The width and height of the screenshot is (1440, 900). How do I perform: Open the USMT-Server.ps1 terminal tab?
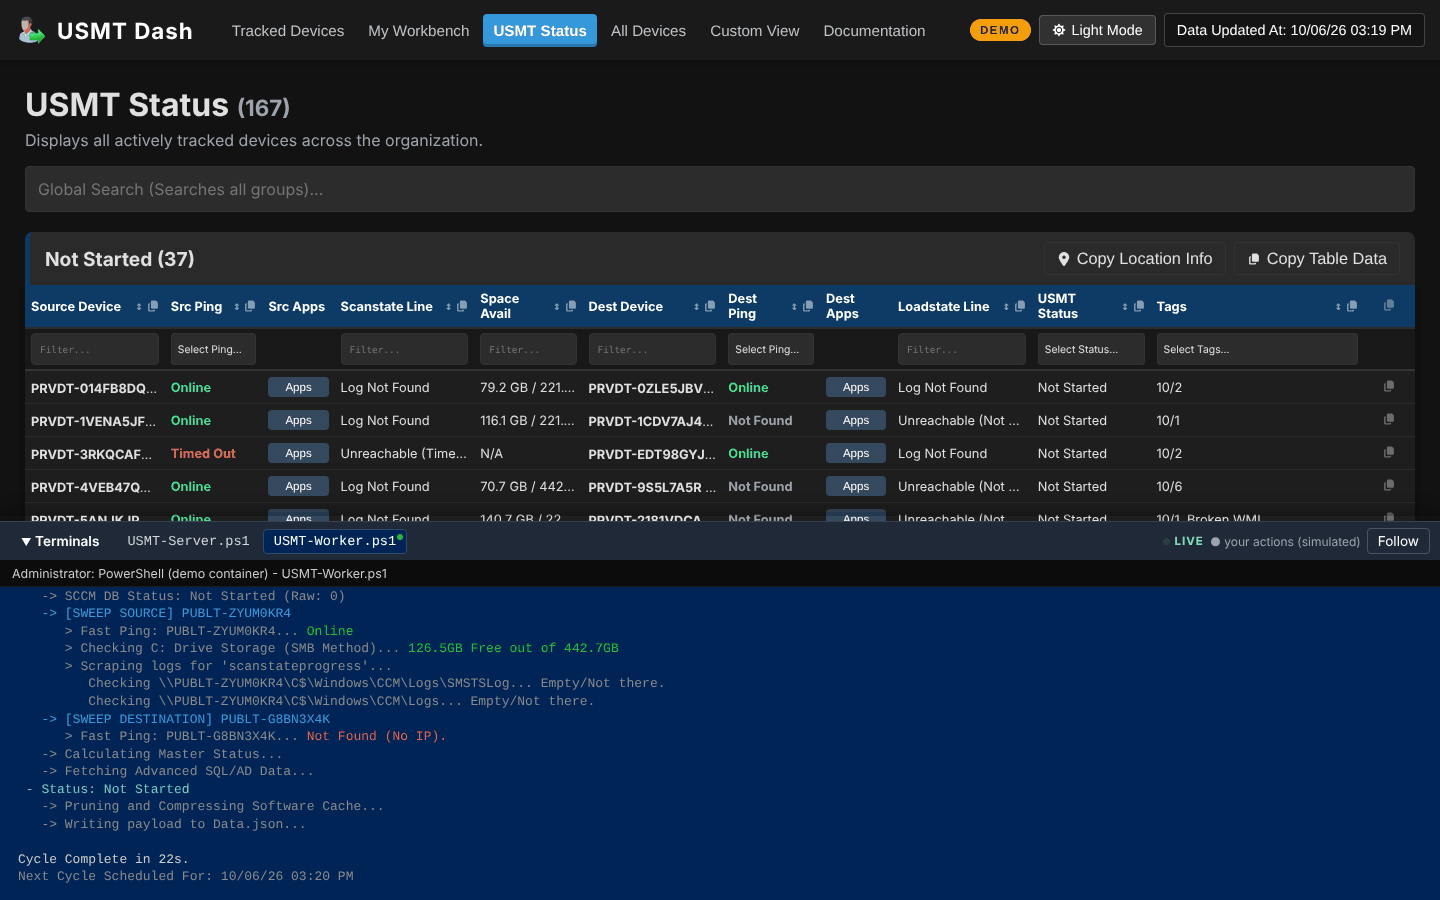pos(188,541)
